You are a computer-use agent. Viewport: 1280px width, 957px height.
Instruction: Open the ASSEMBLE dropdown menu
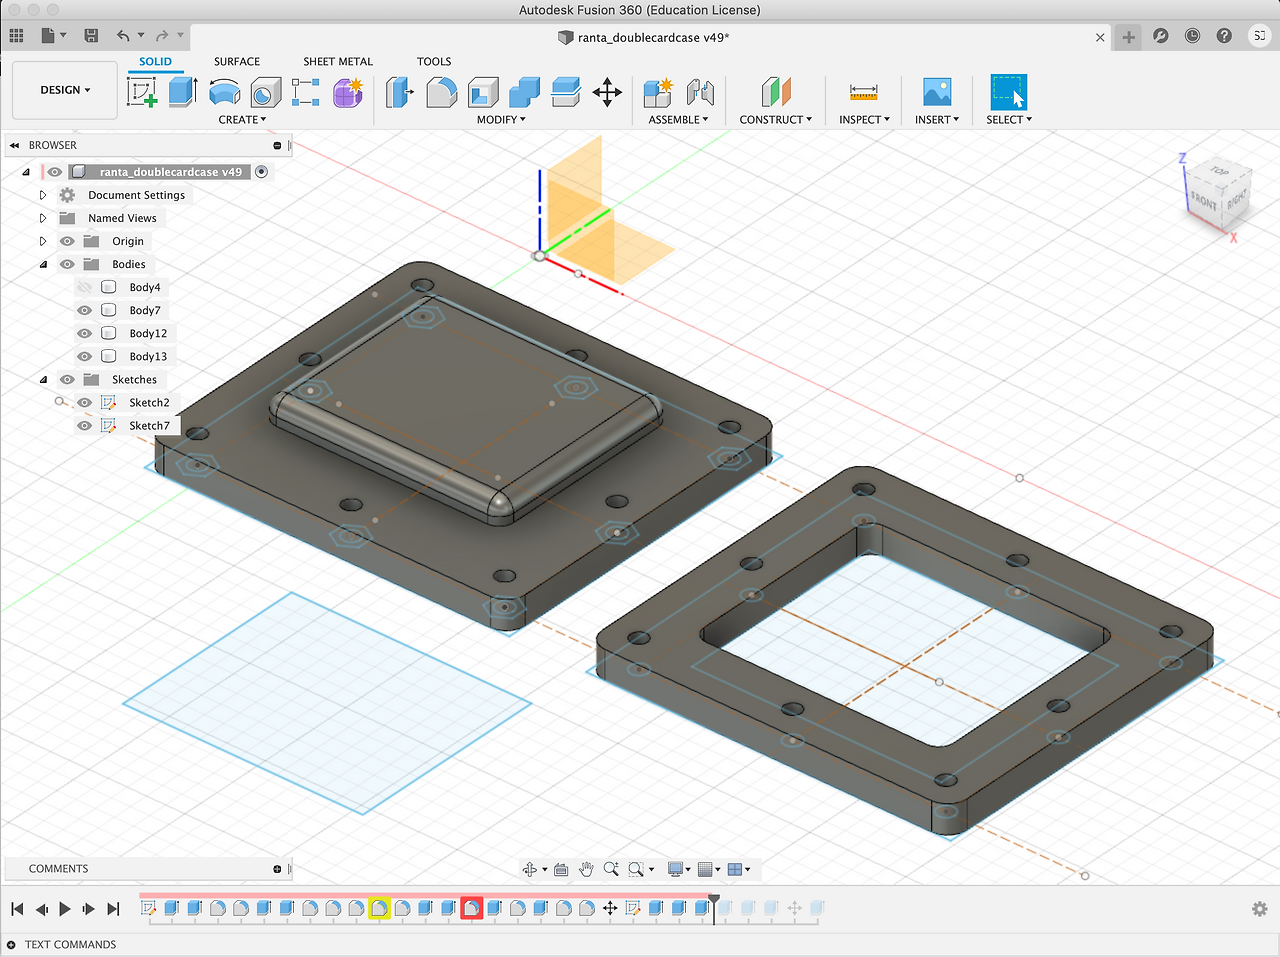coord(678,120)
